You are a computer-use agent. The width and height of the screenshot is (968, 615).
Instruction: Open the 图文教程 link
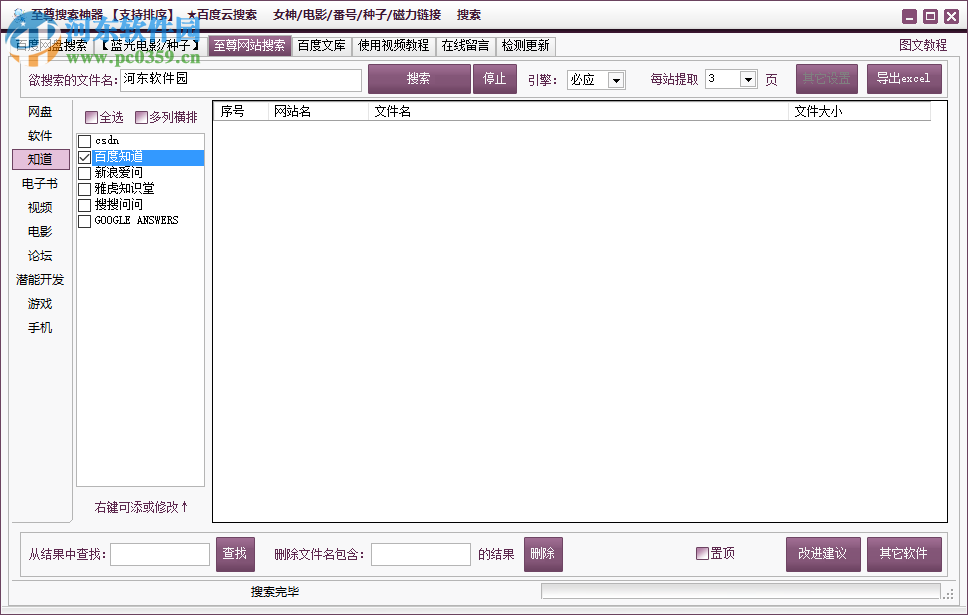click(x=922, y=45)
